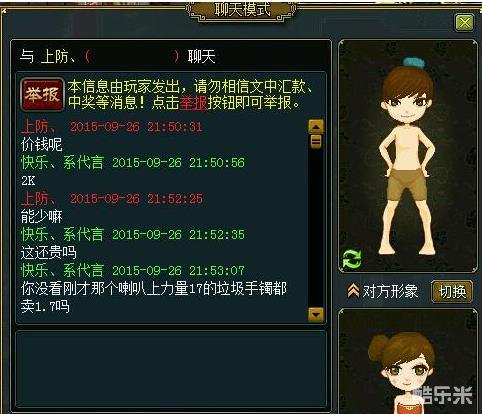Image resolution: width=482 pixels, height=414 pixels.
Task: Click name 快乐、系代言 at 21:53:07
Action: (x=62, y=271)
